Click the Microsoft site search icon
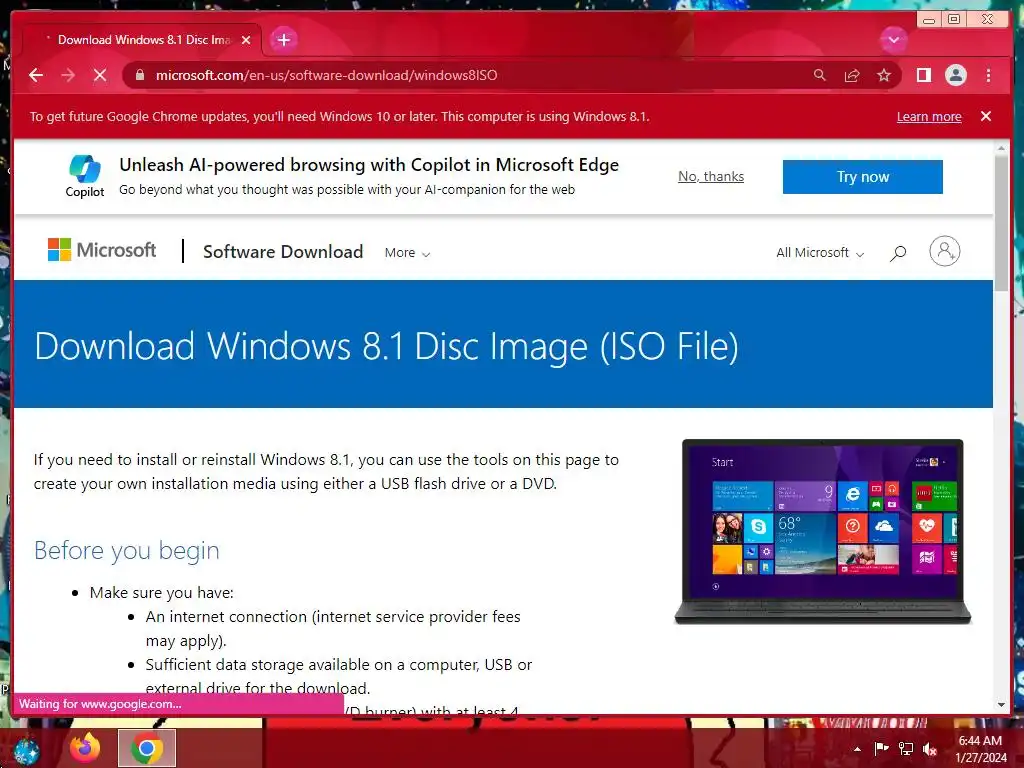The image size is (1024, 768). (898, 253)
